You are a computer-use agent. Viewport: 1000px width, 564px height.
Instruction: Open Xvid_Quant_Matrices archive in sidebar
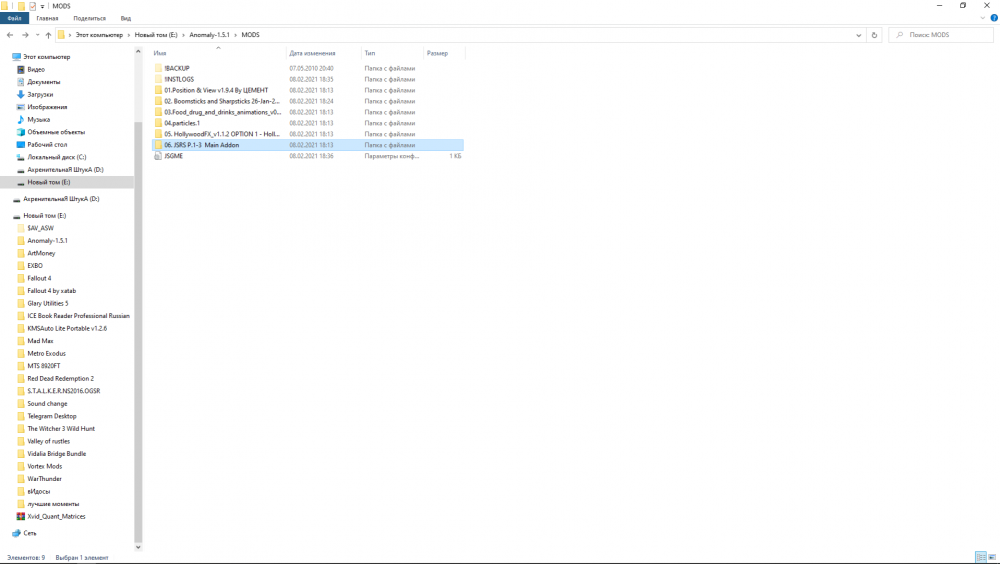pos(56,517)
